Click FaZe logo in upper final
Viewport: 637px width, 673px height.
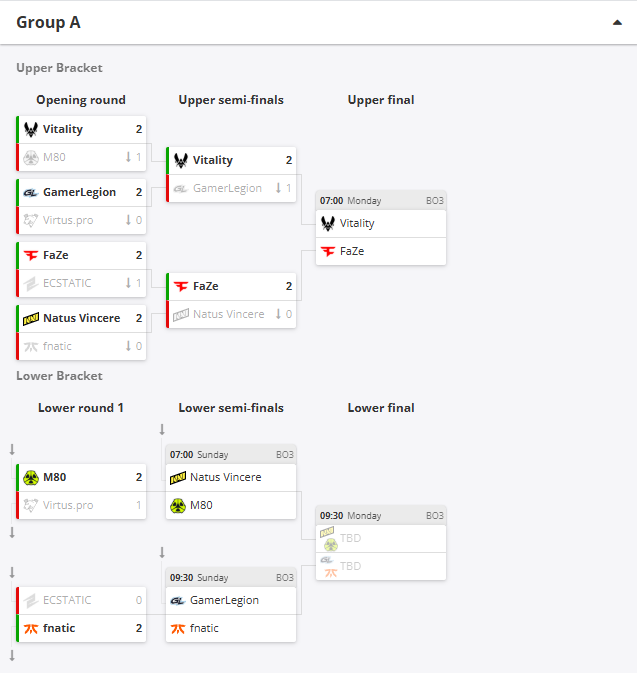[x=328, y=252]
